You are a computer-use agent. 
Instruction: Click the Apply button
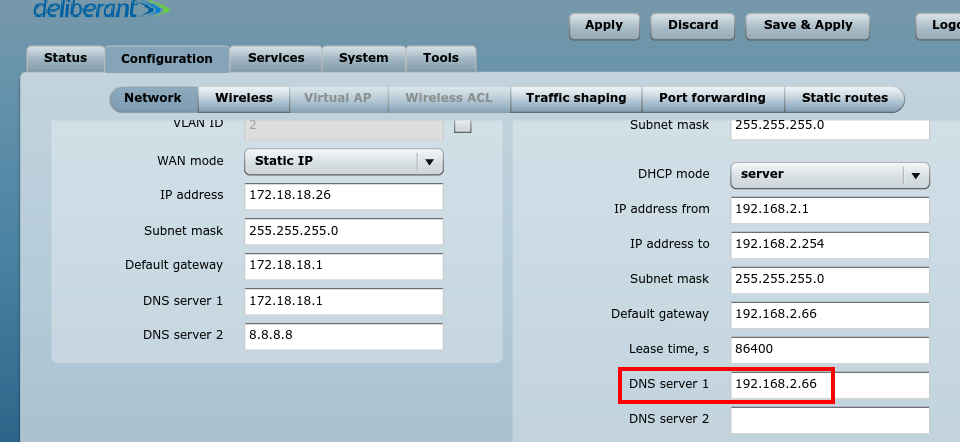[604, 26]
